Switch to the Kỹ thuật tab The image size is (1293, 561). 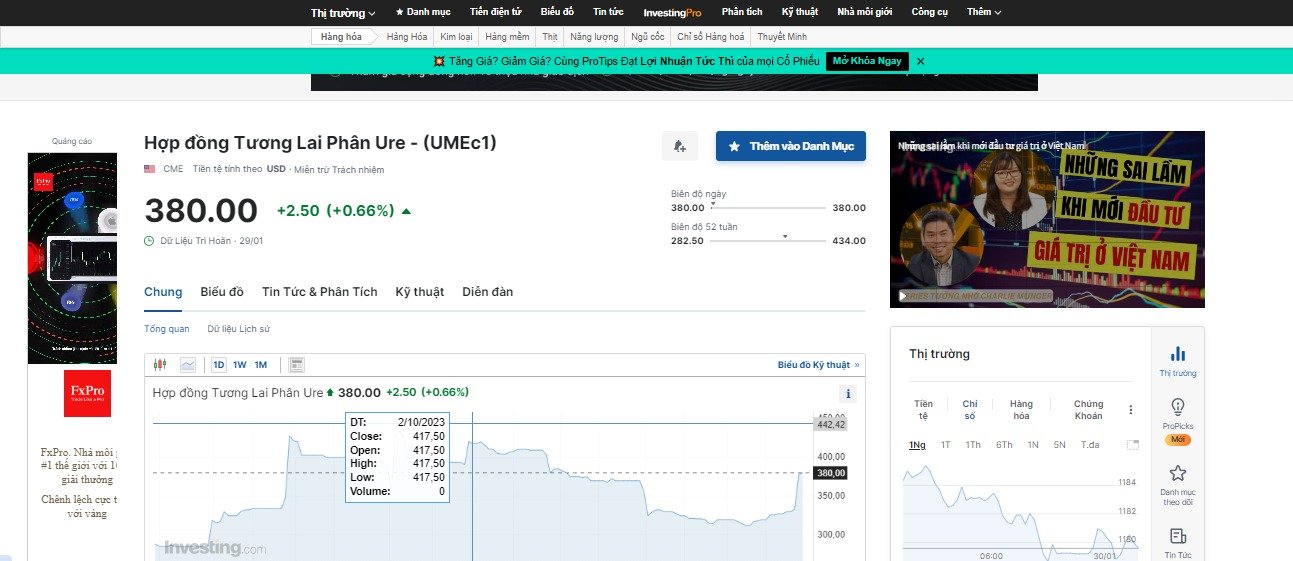tap(419, 292)
